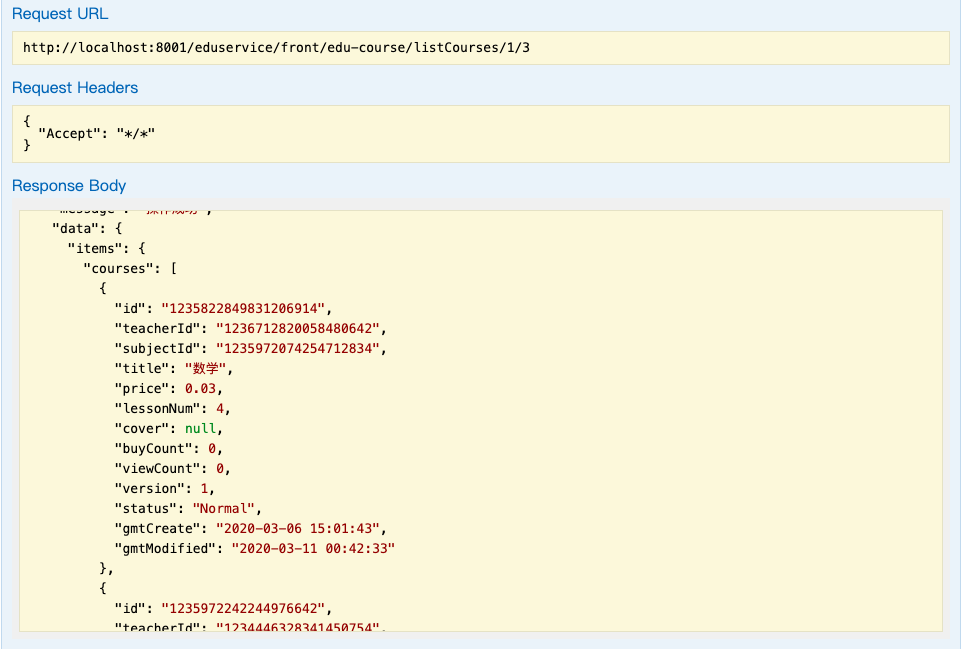Click the "courses" array key
Image resolution: width=964 pixels, height=649 pixels.
114,268
